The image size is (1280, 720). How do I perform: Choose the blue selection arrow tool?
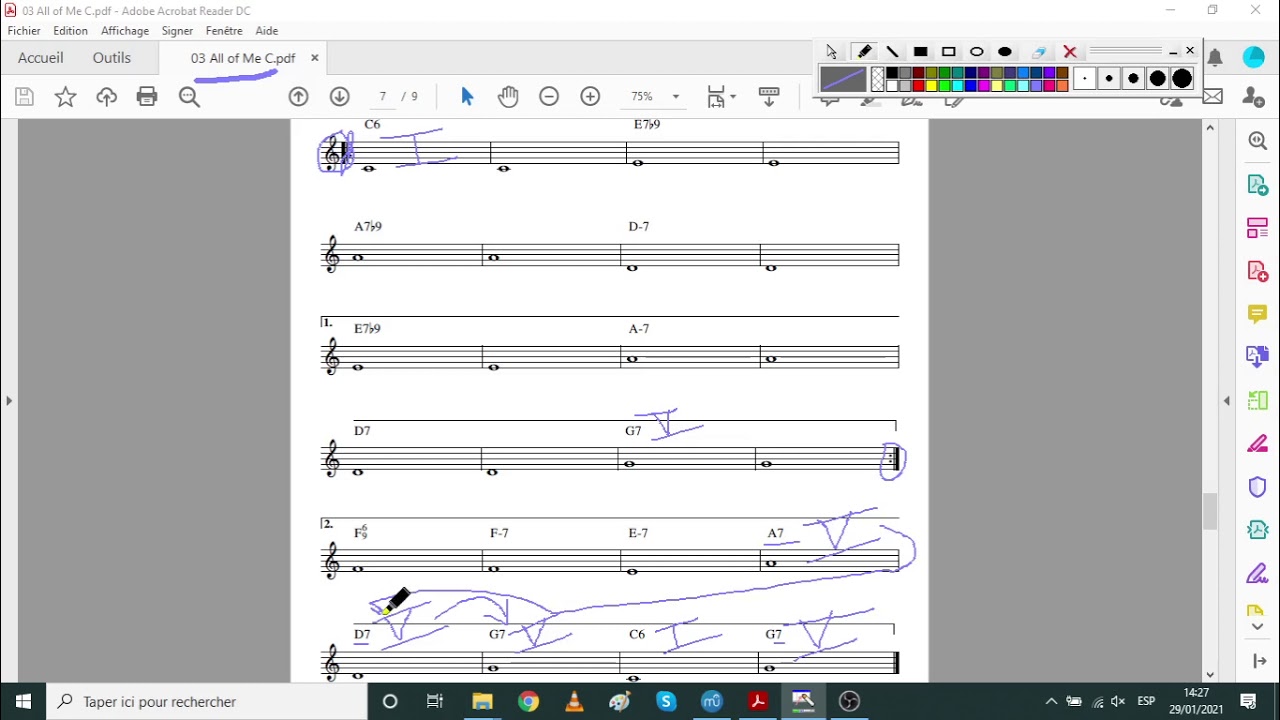point(467,96)
